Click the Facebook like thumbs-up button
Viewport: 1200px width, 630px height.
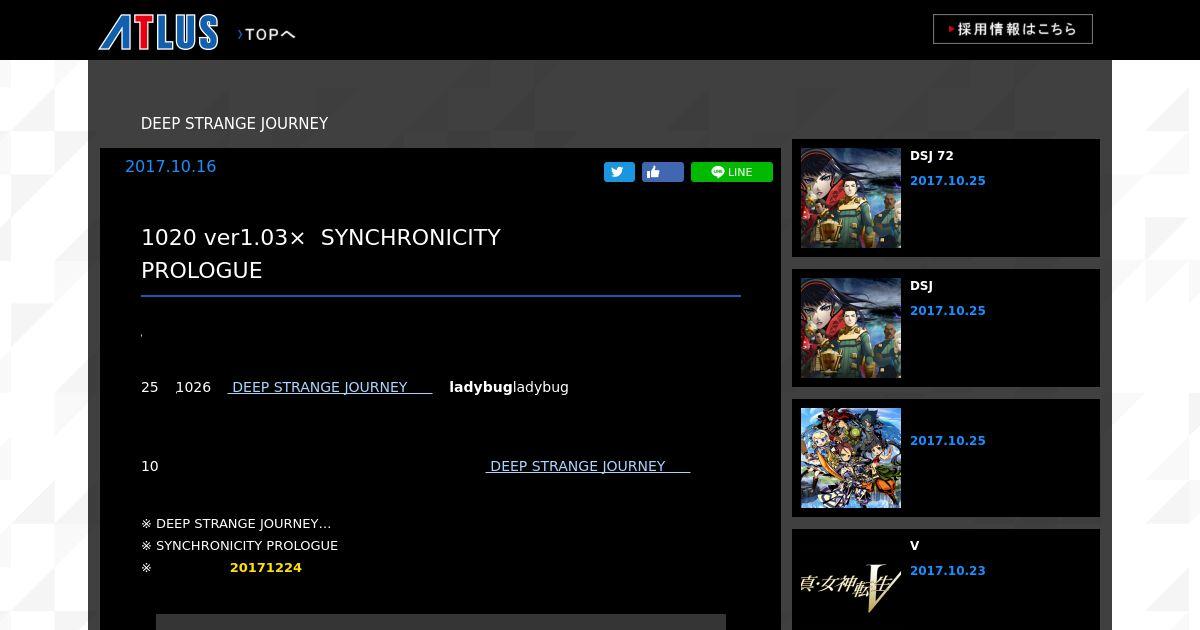663,172
